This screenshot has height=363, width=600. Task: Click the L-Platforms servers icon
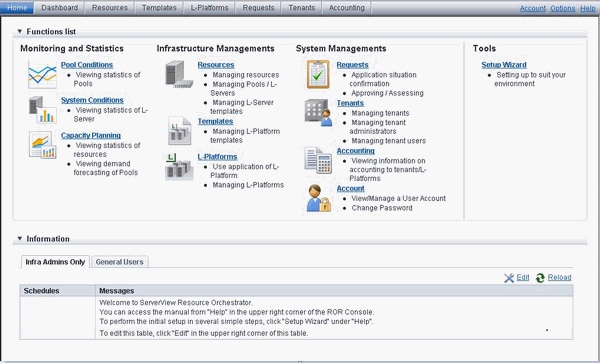179,166
